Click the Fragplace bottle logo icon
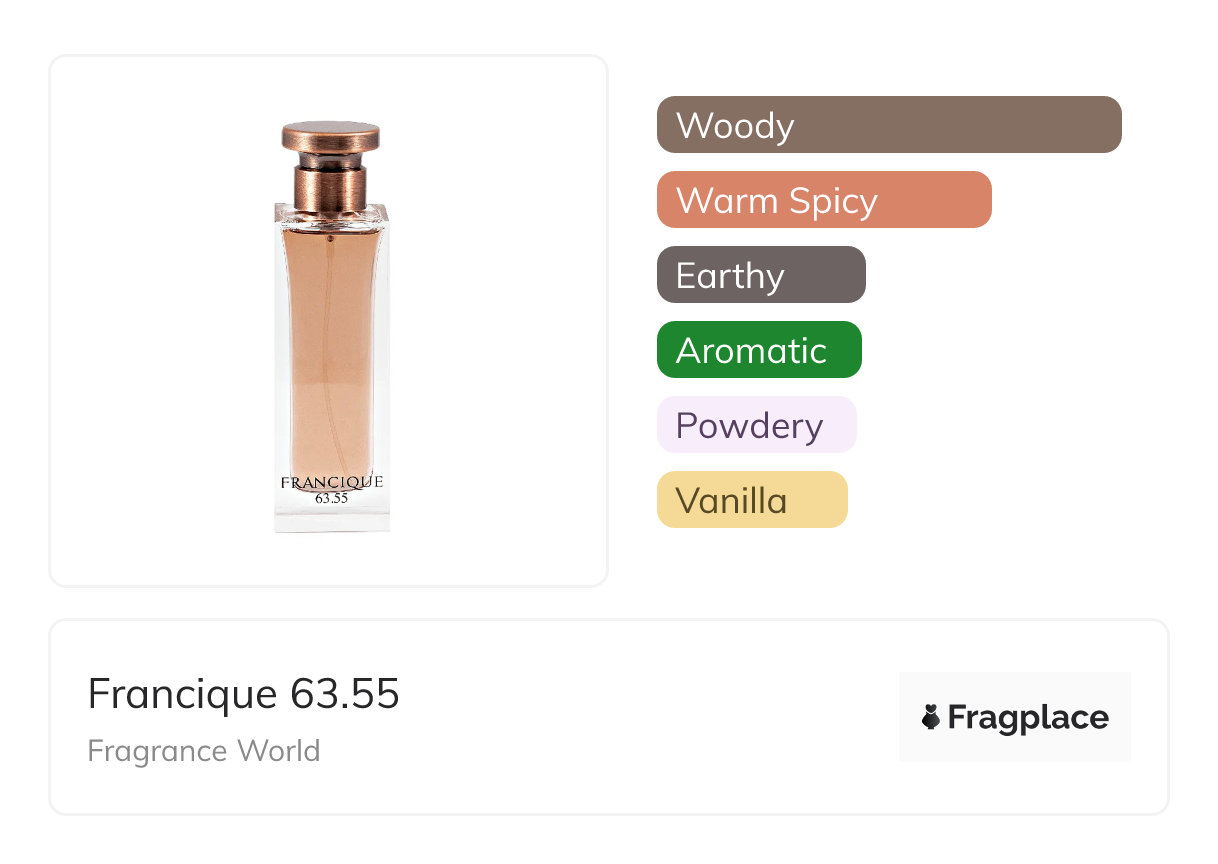Screen dimensions: 1218x864 point(931,717)
